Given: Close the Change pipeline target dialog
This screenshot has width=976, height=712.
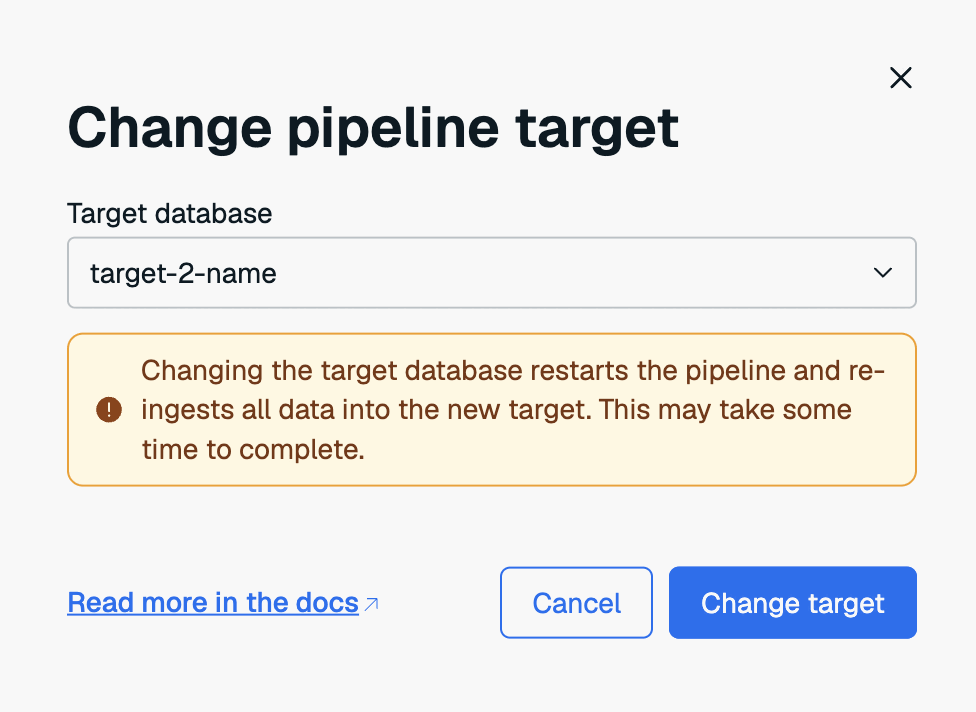Looking at the screenshot, I should click(901, 78).
